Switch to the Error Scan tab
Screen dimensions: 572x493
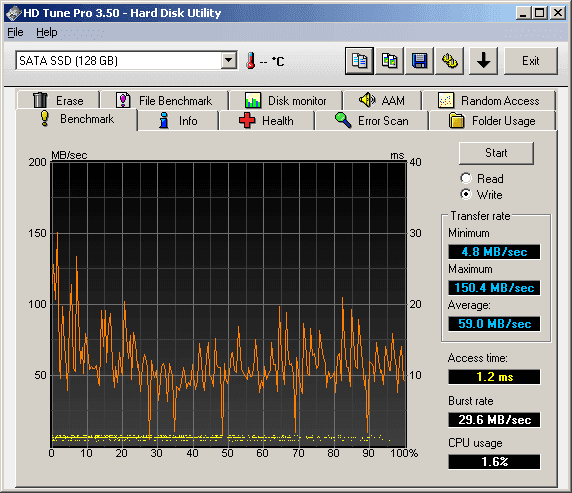click(372, 121)
